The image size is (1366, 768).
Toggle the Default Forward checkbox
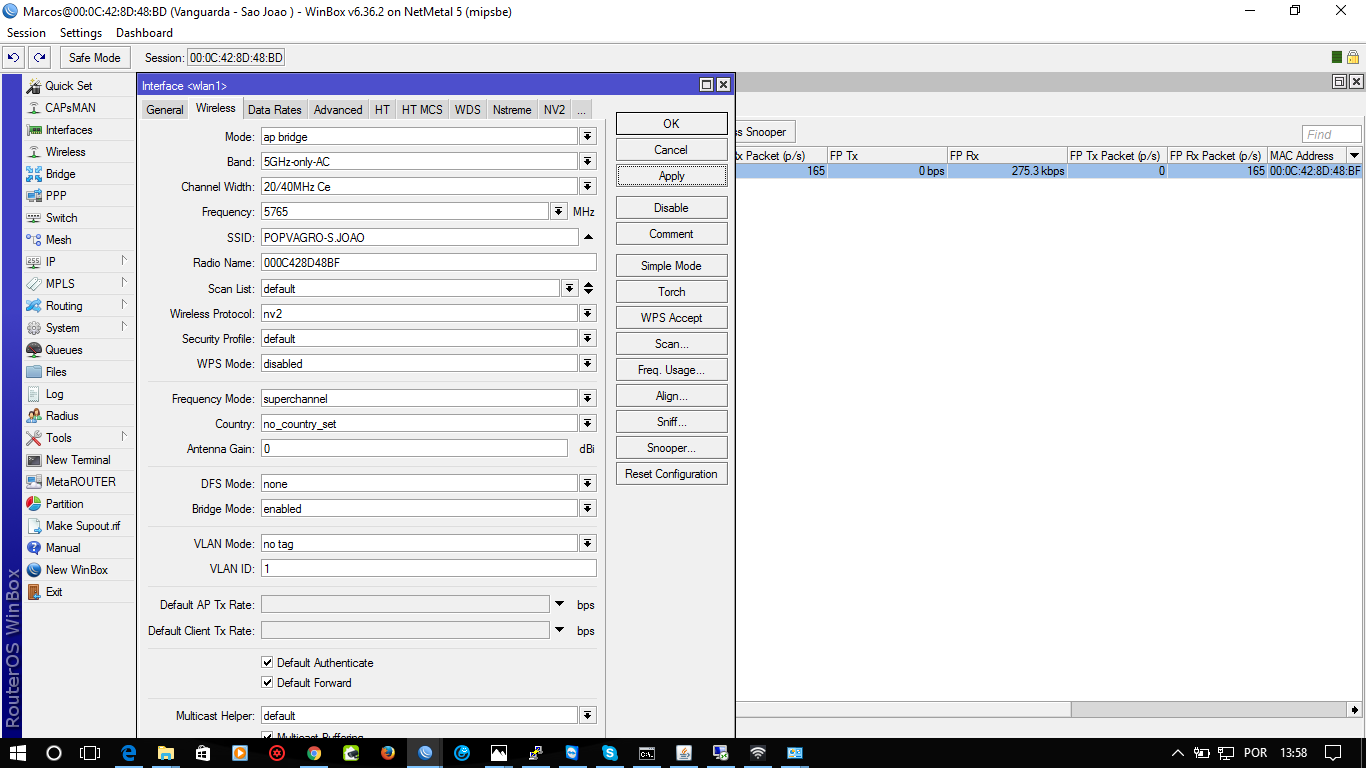point(267,683)
